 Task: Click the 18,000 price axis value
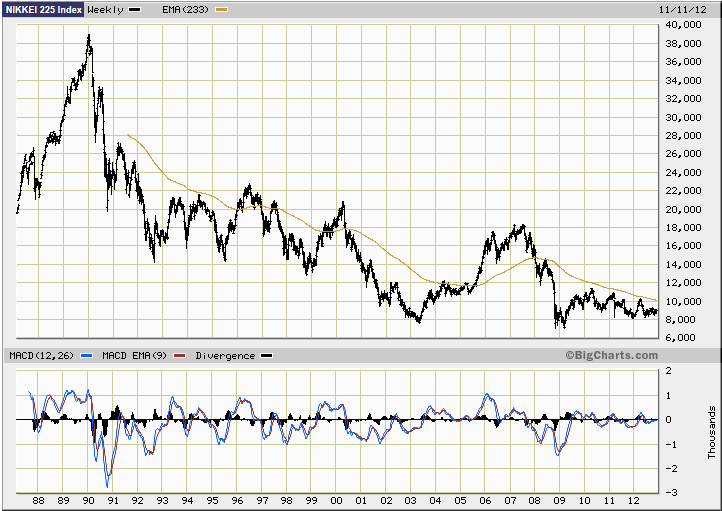684,227
